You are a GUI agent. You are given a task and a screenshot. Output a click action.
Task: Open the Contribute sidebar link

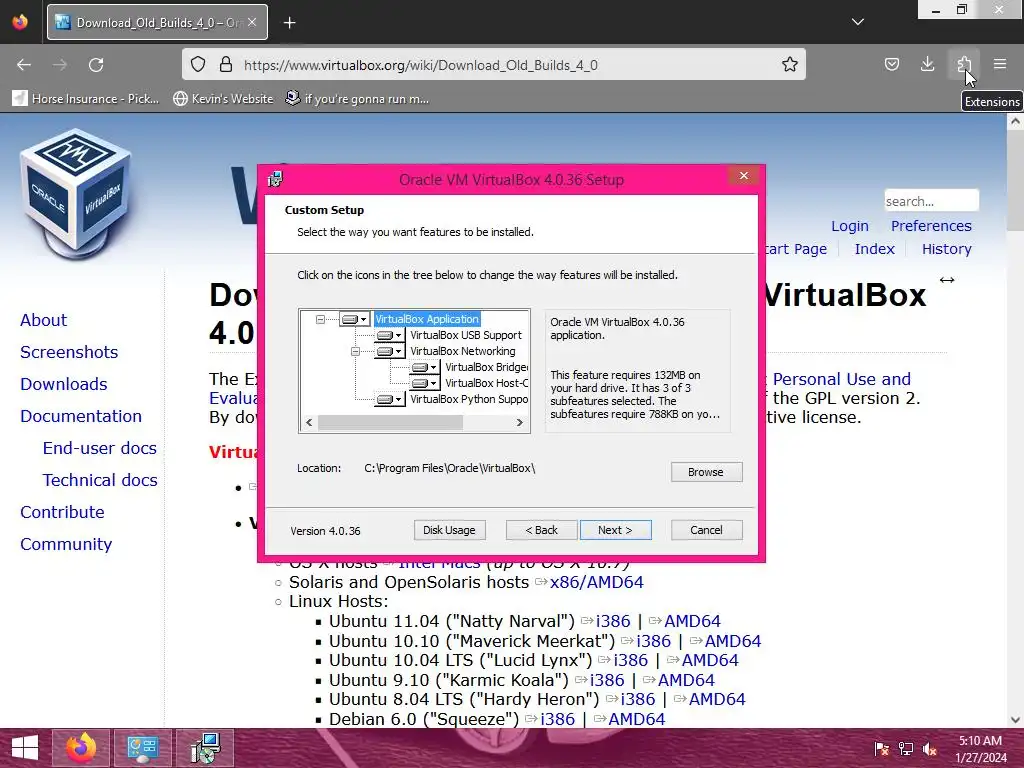tap(62, 512)
